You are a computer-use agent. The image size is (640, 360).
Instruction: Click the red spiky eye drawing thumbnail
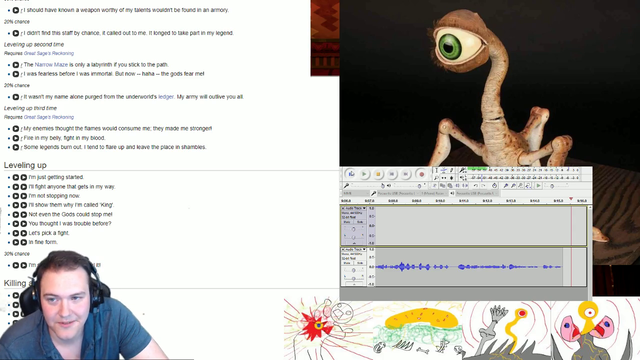click(328, 329)
